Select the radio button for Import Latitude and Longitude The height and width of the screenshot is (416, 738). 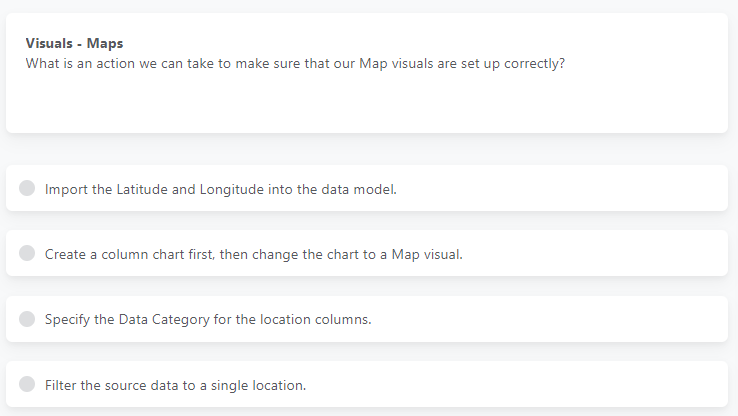[27, 188]
